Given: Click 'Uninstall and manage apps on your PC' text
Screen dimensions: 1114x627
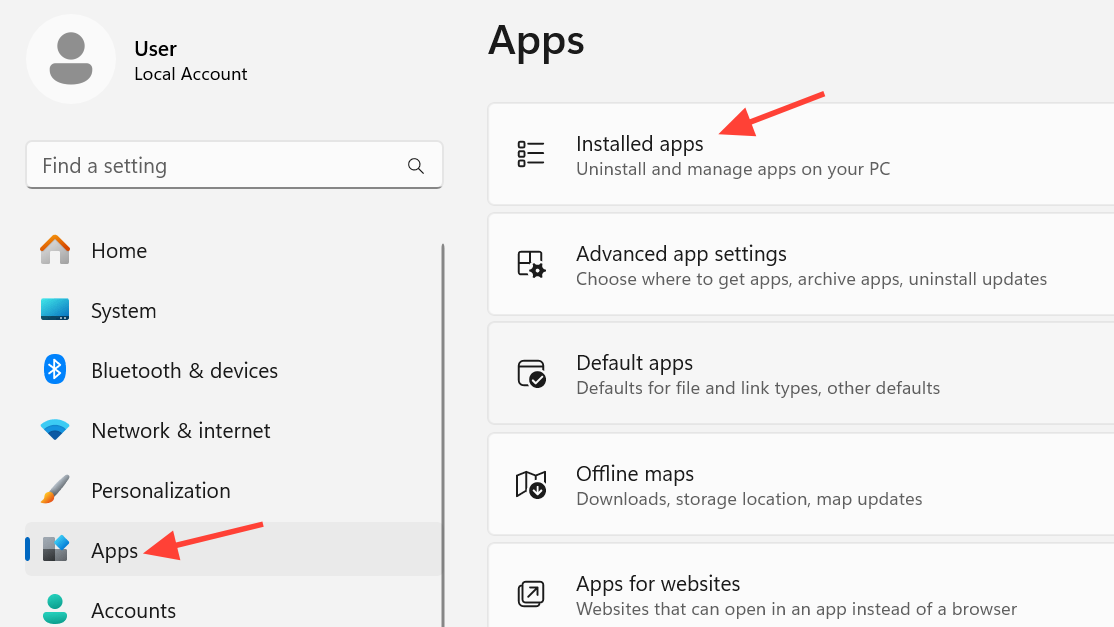Looking at the screenshot, I should [732, 169].
